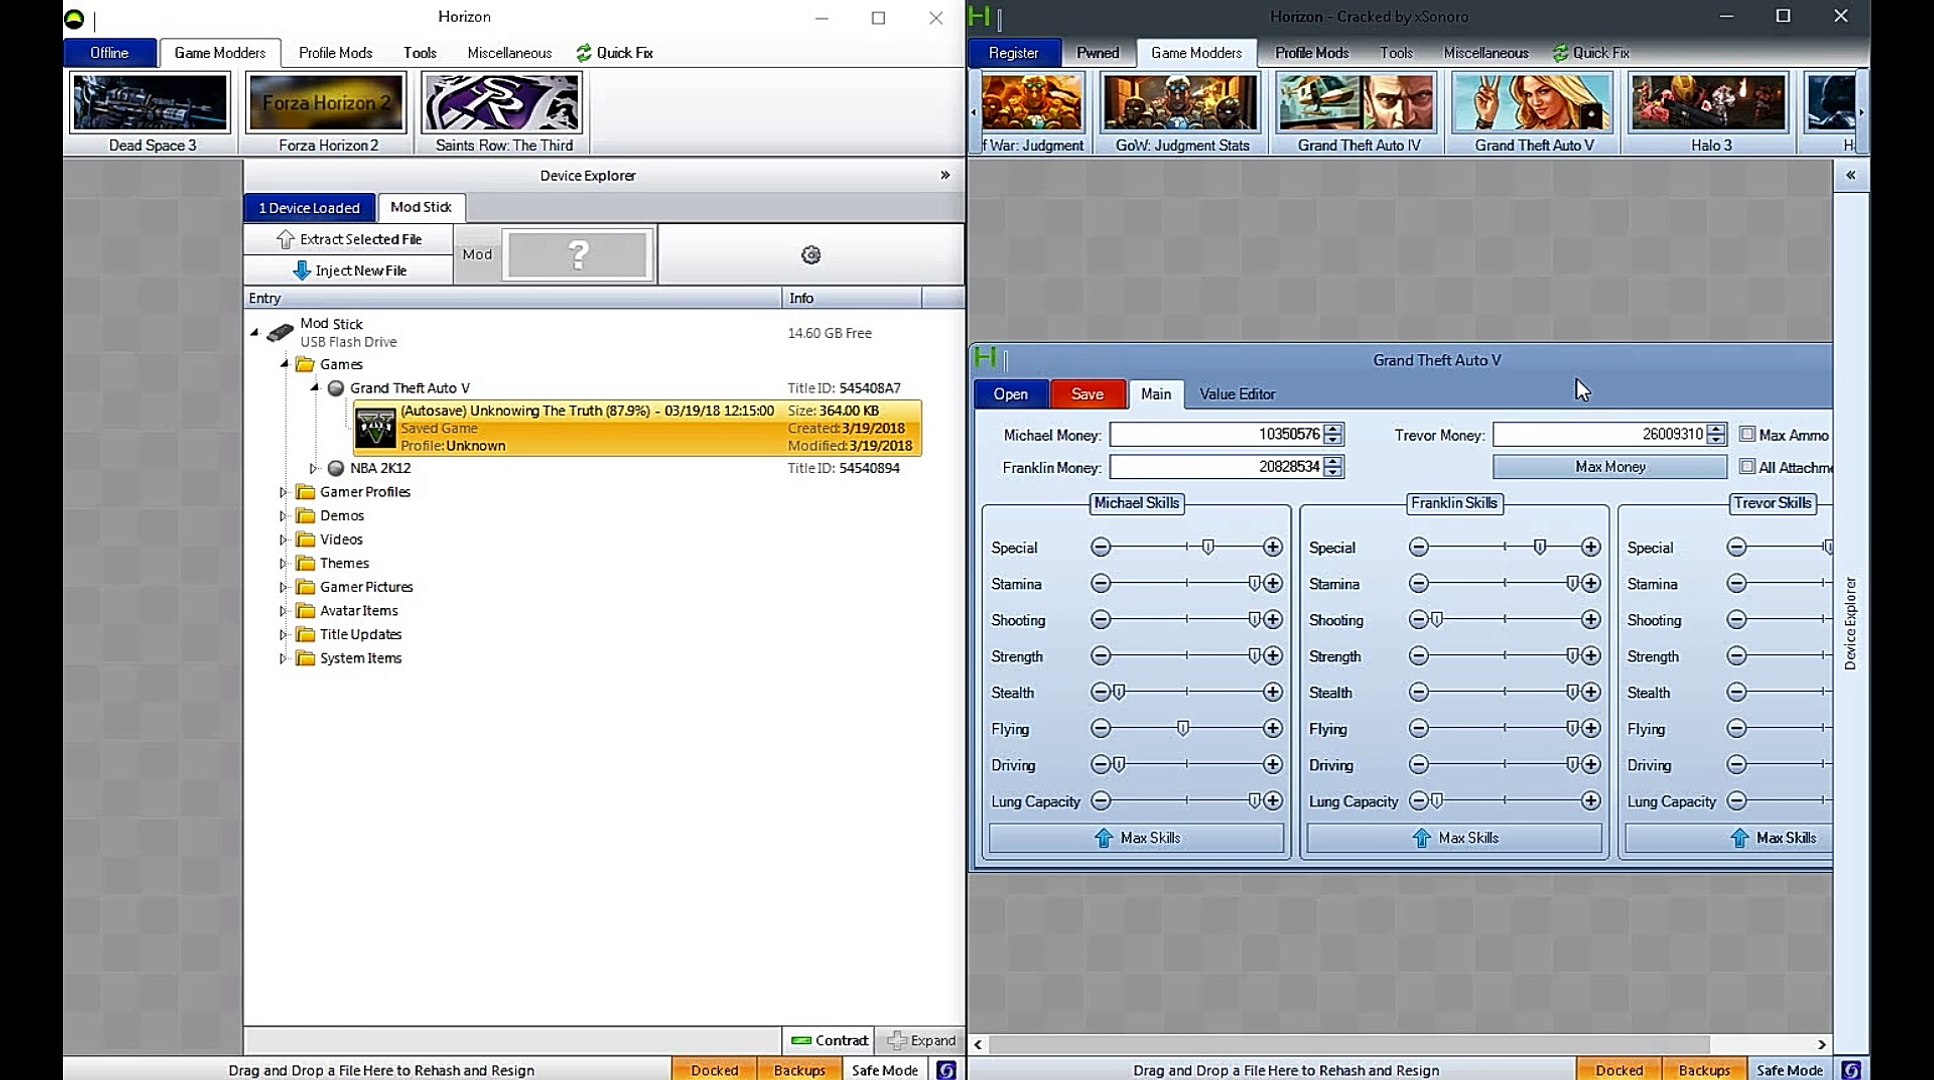Increment Trevor Money with the up spinner
The image size is (1934, 1080).
pyautogui.click(x=1716, y=429)
